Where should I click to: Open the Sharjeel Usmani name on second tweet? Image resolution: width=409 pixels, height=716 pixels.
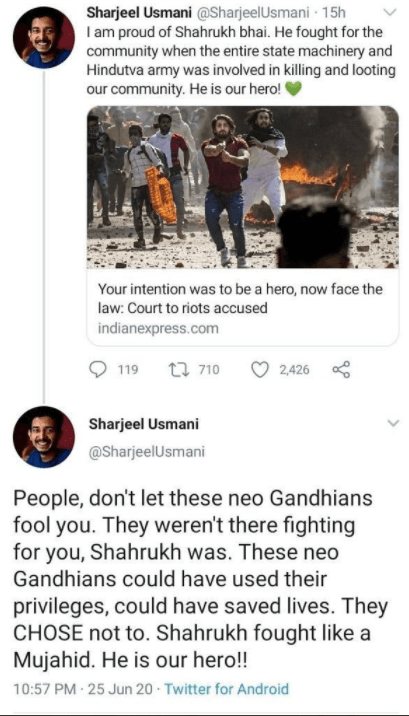(144, 424)
